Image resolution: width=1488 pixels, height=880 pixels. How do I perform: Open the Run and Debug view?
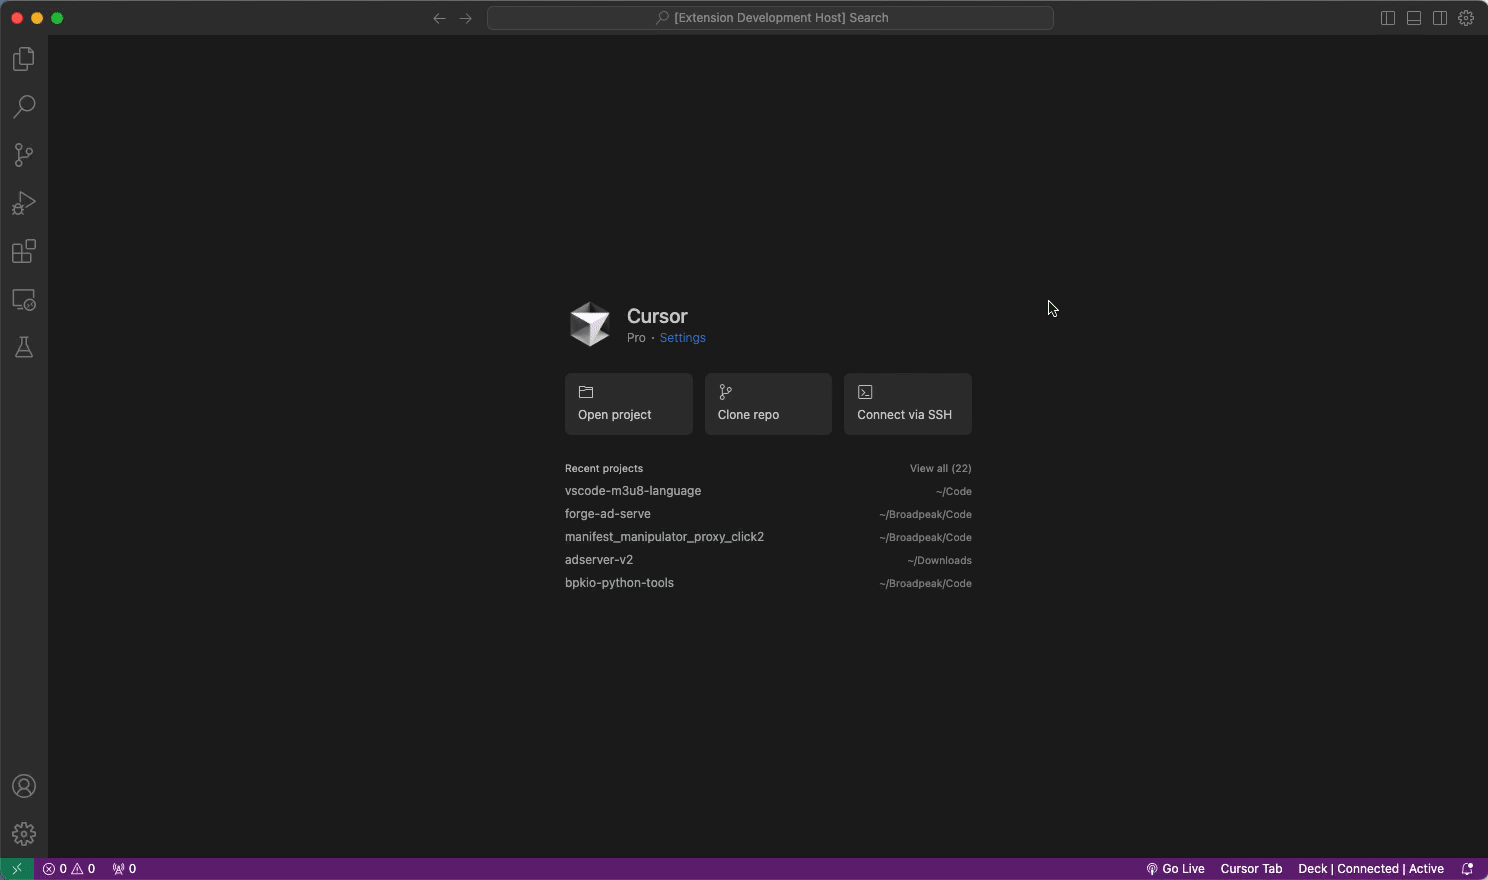[24, 203]
